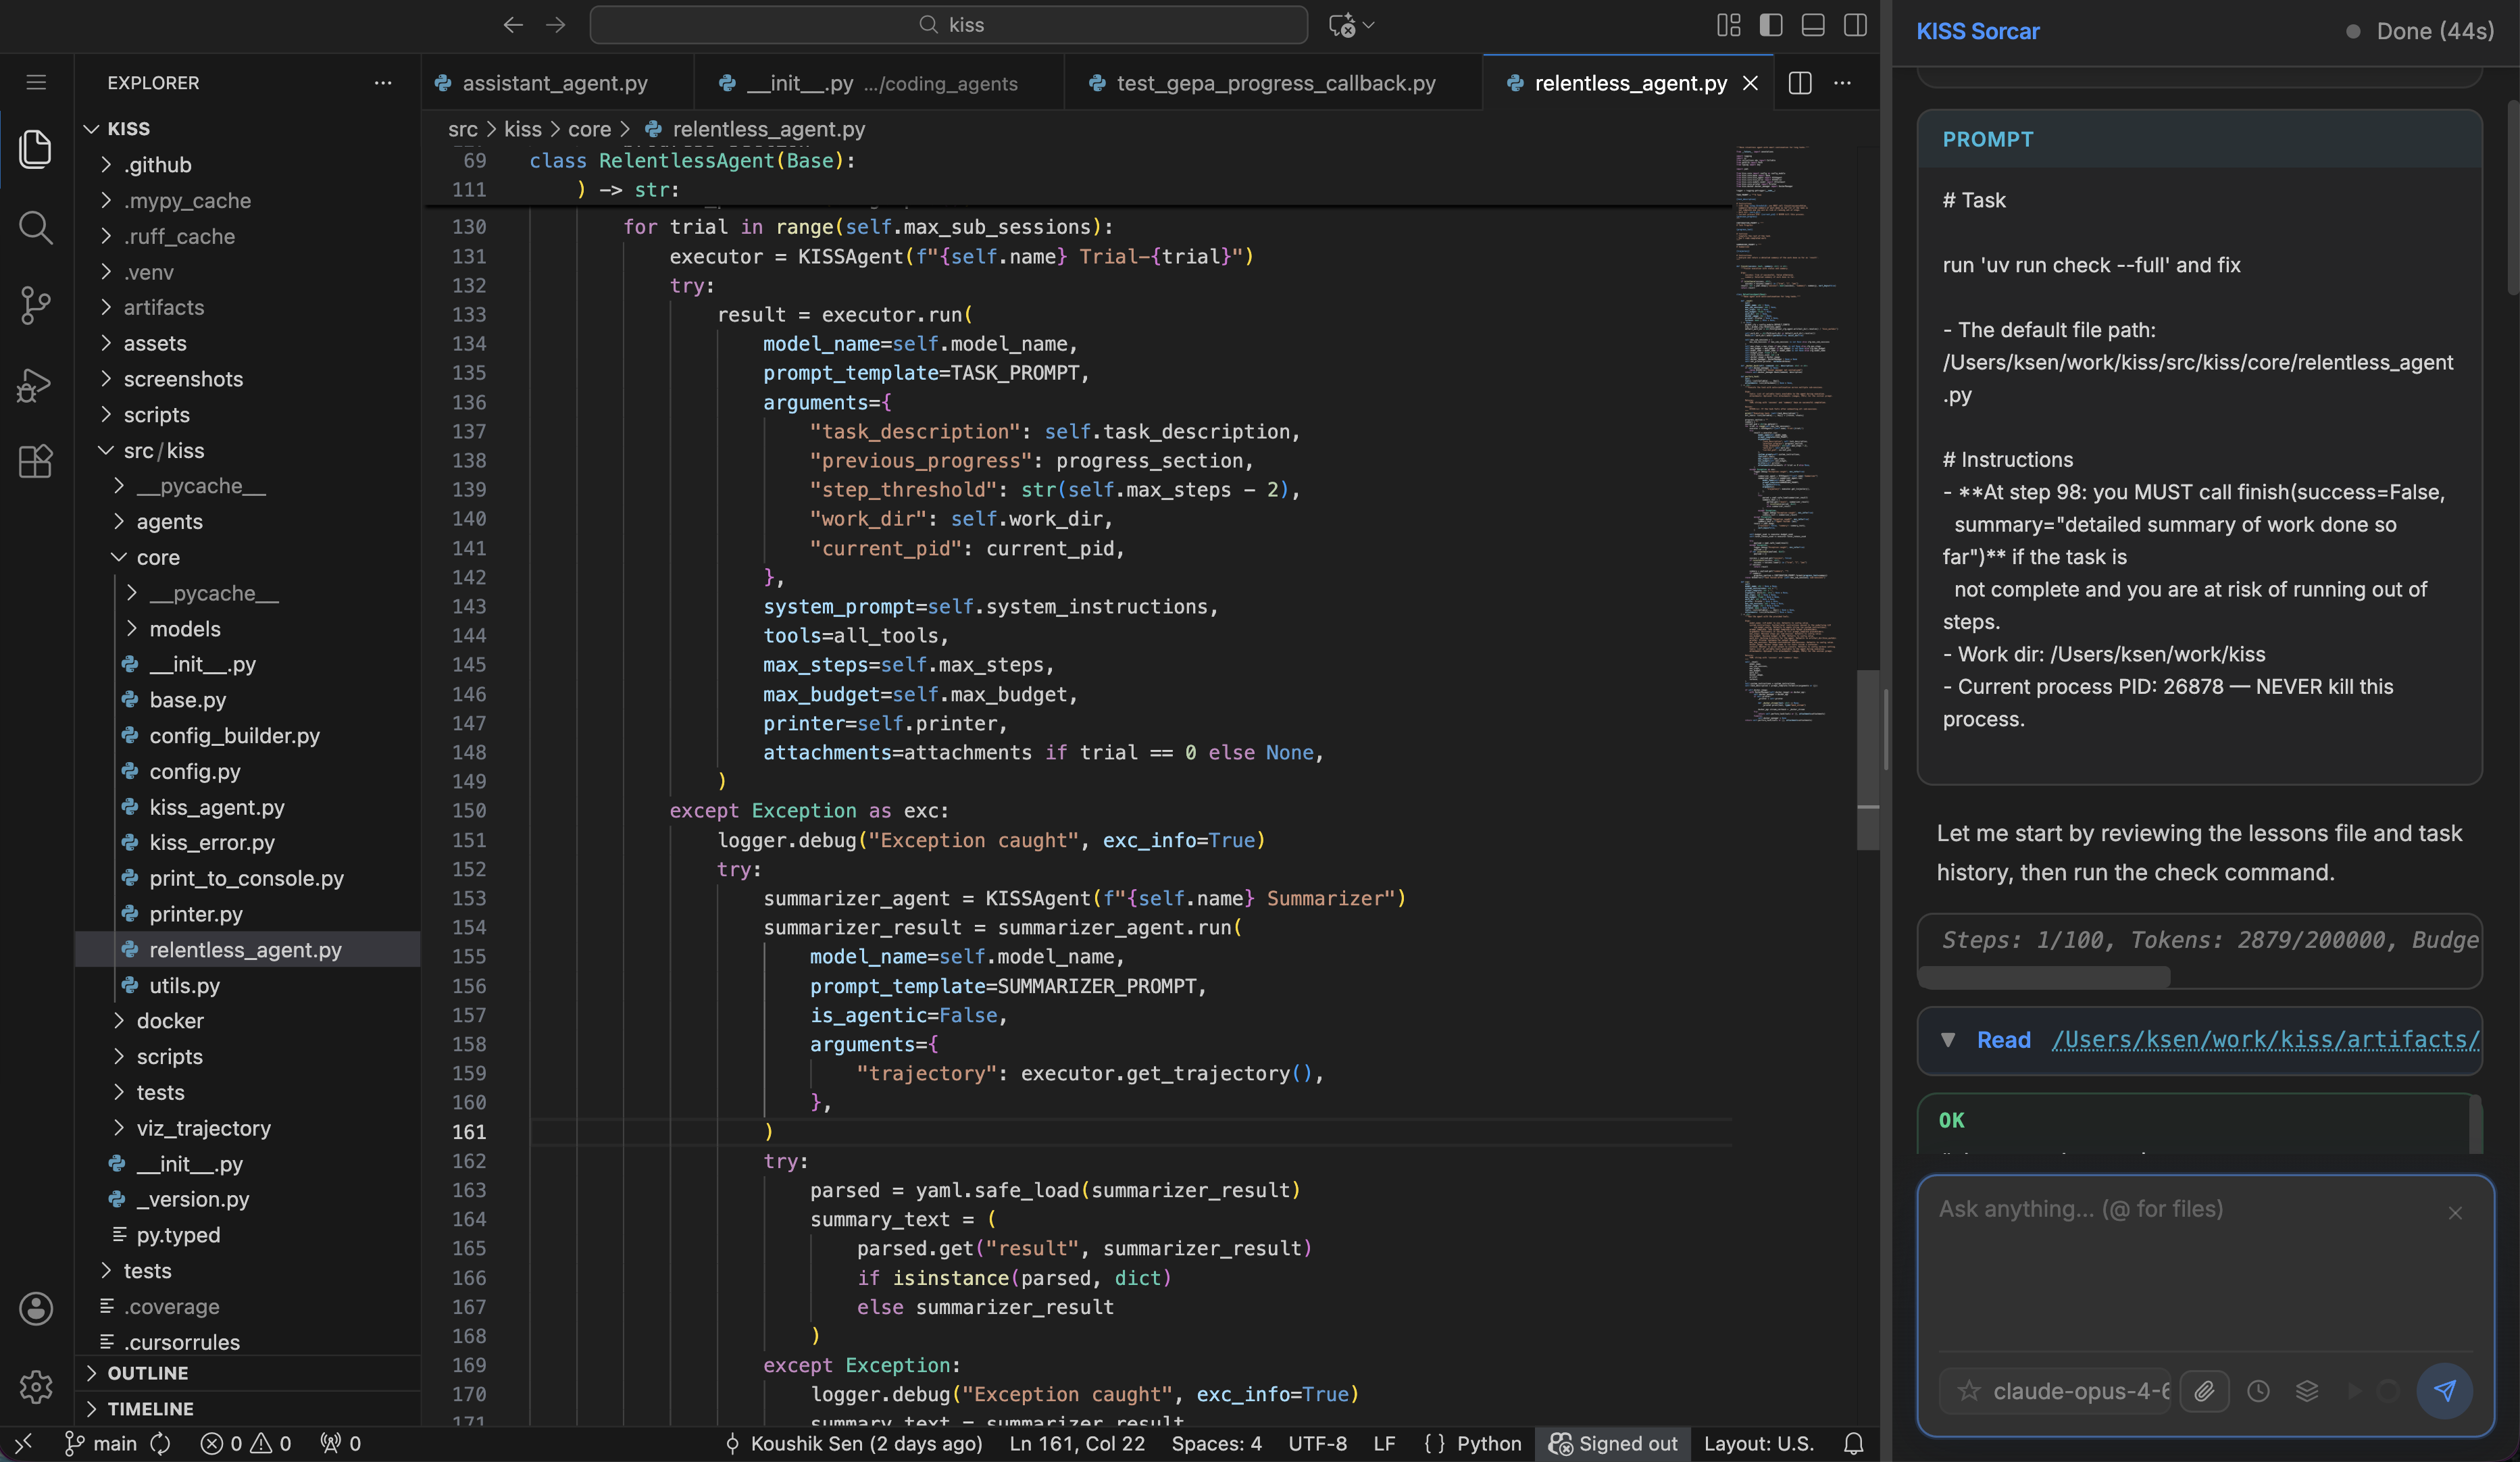This screenshot has height=1462, width=2520.
Task: Click the Steps output horizontal scrollbar
Action: [x=2044, y=977]
